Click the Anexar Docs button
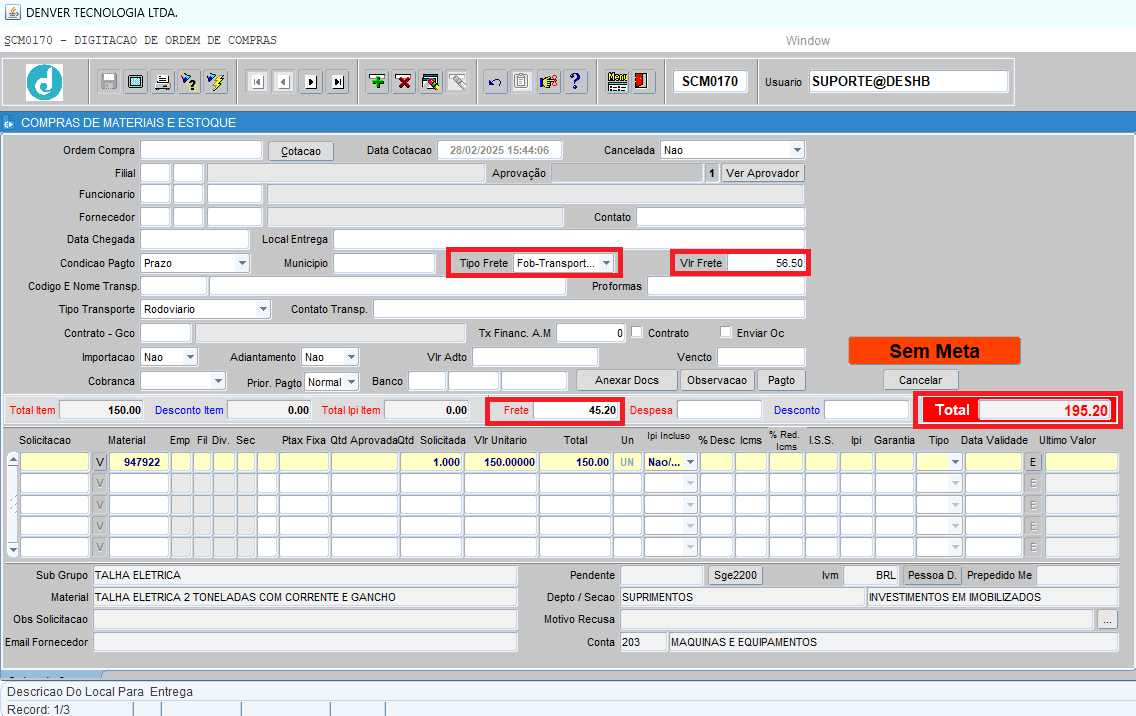This screenshot has height=716, width=1136. [627, 380]
